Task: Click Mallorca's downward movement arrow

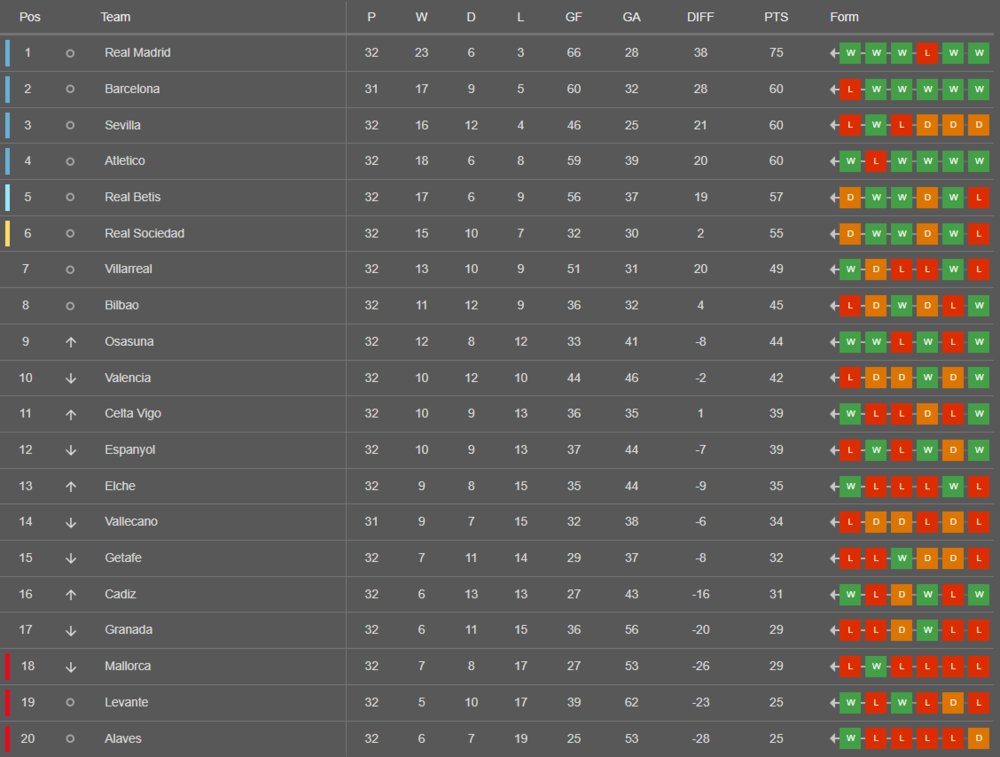Action: point(70,666)
